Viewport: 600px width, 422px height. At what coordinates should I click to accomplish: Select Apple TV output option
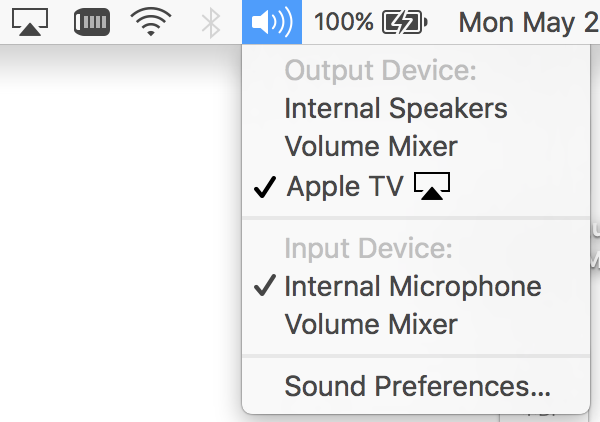point(345,186)
